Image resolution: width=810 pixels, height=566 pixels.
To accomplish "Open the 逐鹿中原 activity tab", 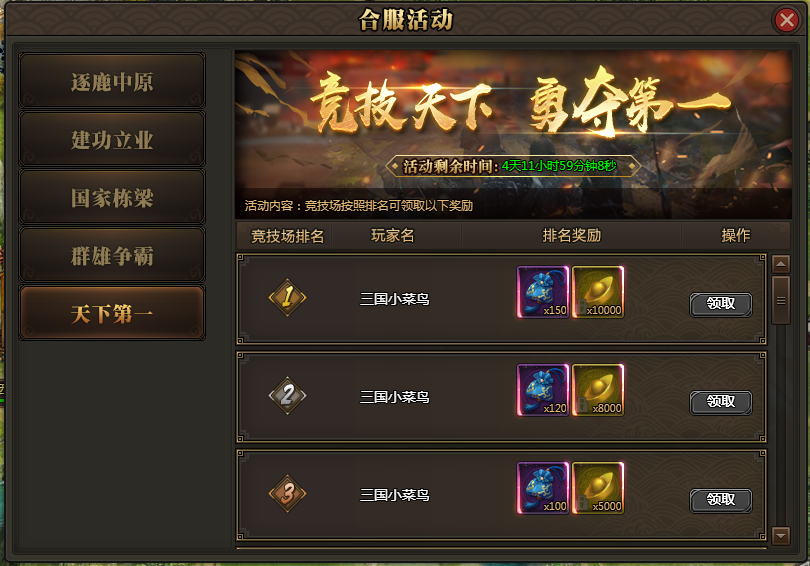I will tap(112, 81).
